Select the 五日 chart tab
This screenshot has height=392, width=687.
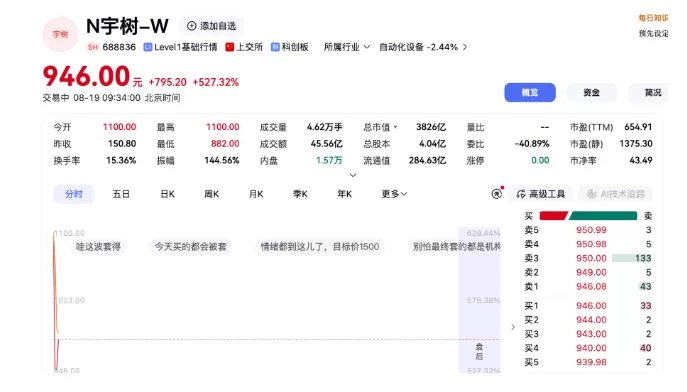[x=121, y=194]
